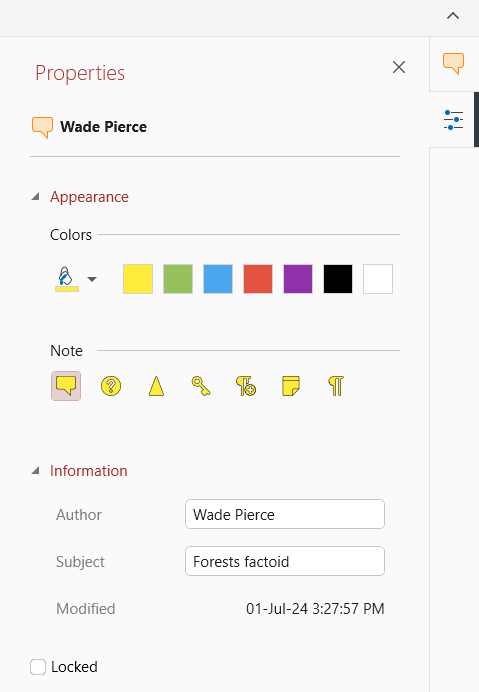Screen dimensions: 479x692
Task: Pick the purple color swatch
Action: [x=298, y=279]
